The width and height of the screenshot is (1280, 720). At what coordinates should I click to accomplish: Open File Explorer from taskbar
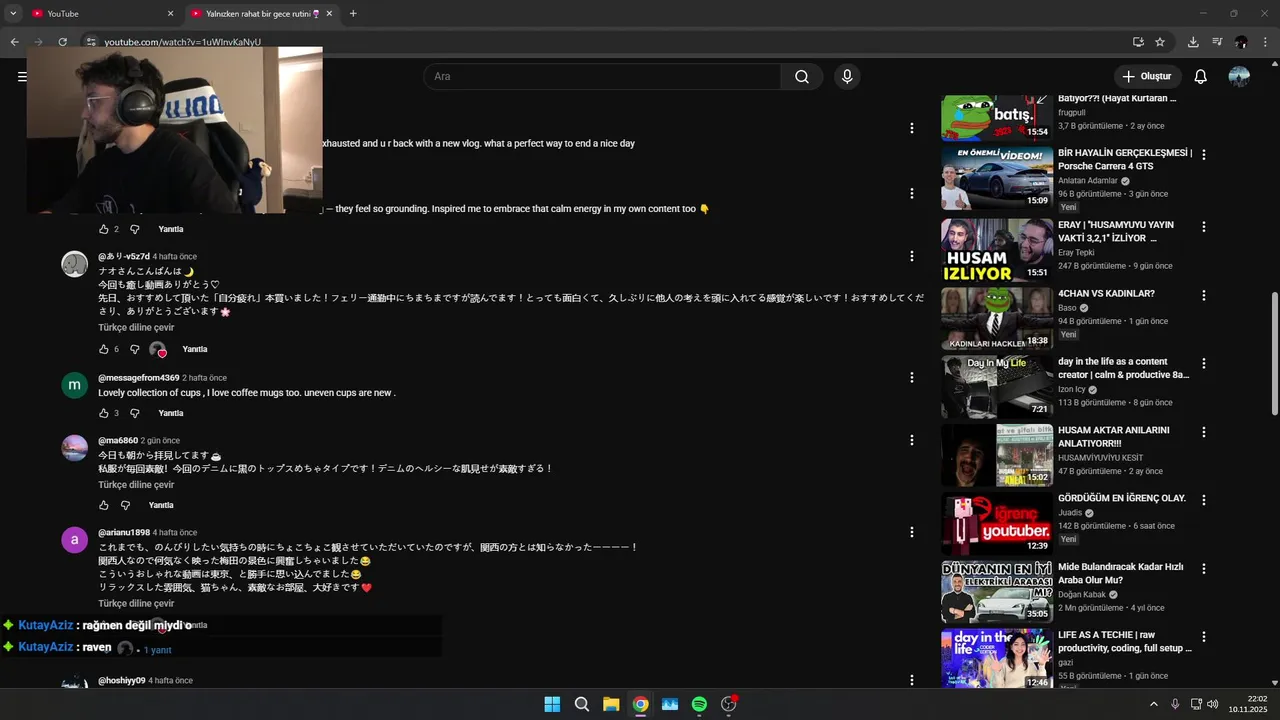tap(611, 704)
